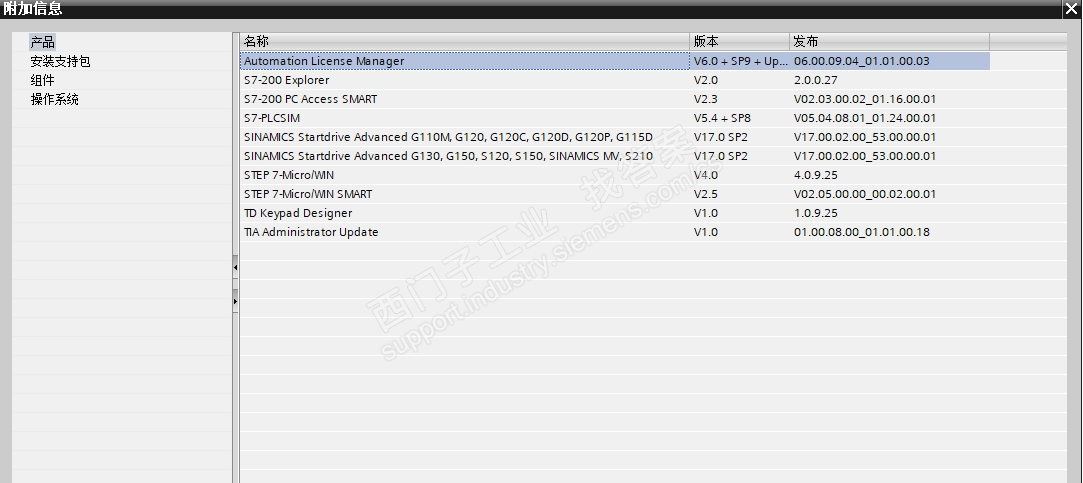Open 操作系统 category
Image resolution: width=1083 pixels, height=483 pixels.
click(x=55, y=100)
